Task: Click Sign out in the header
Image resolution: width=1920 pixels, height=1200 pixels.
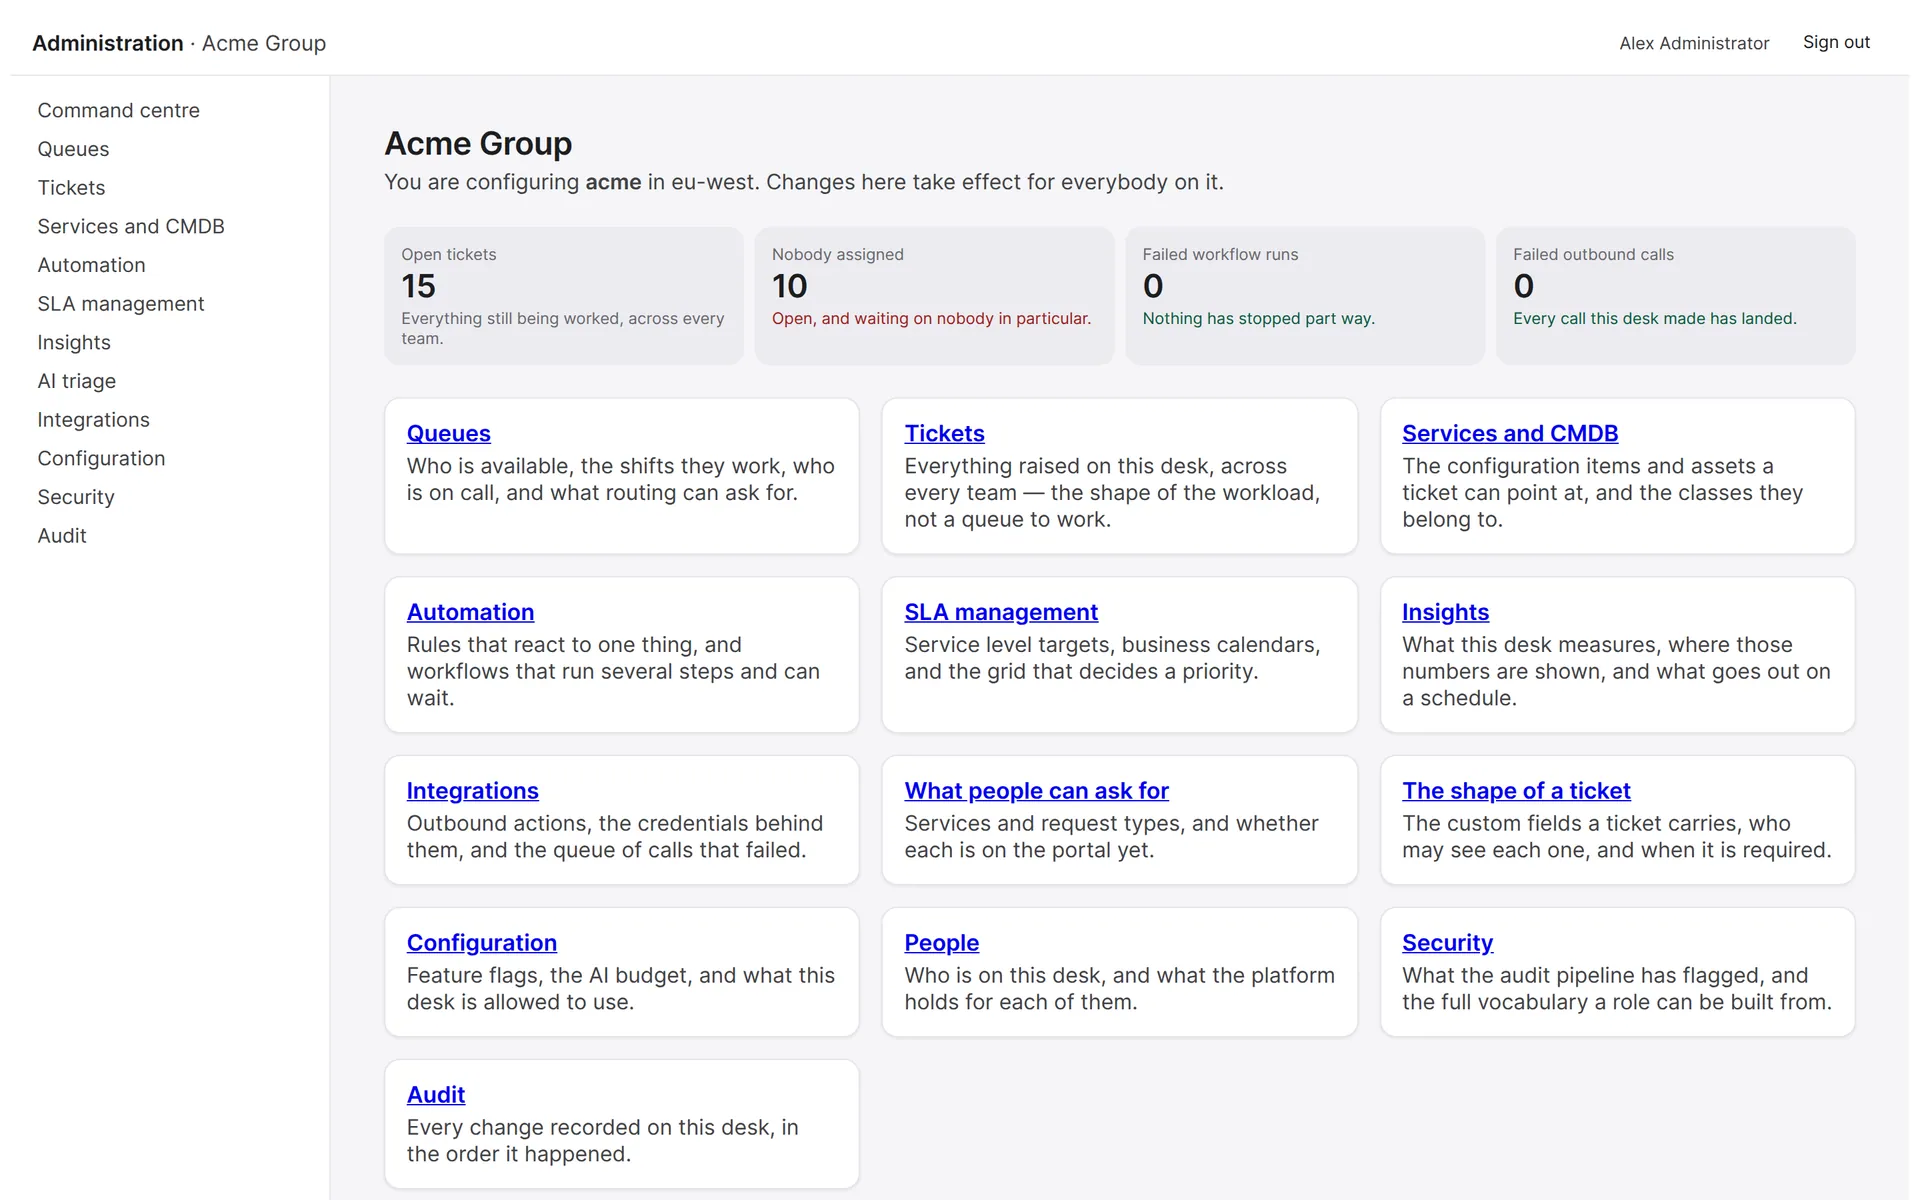Action: point(1836,42)
